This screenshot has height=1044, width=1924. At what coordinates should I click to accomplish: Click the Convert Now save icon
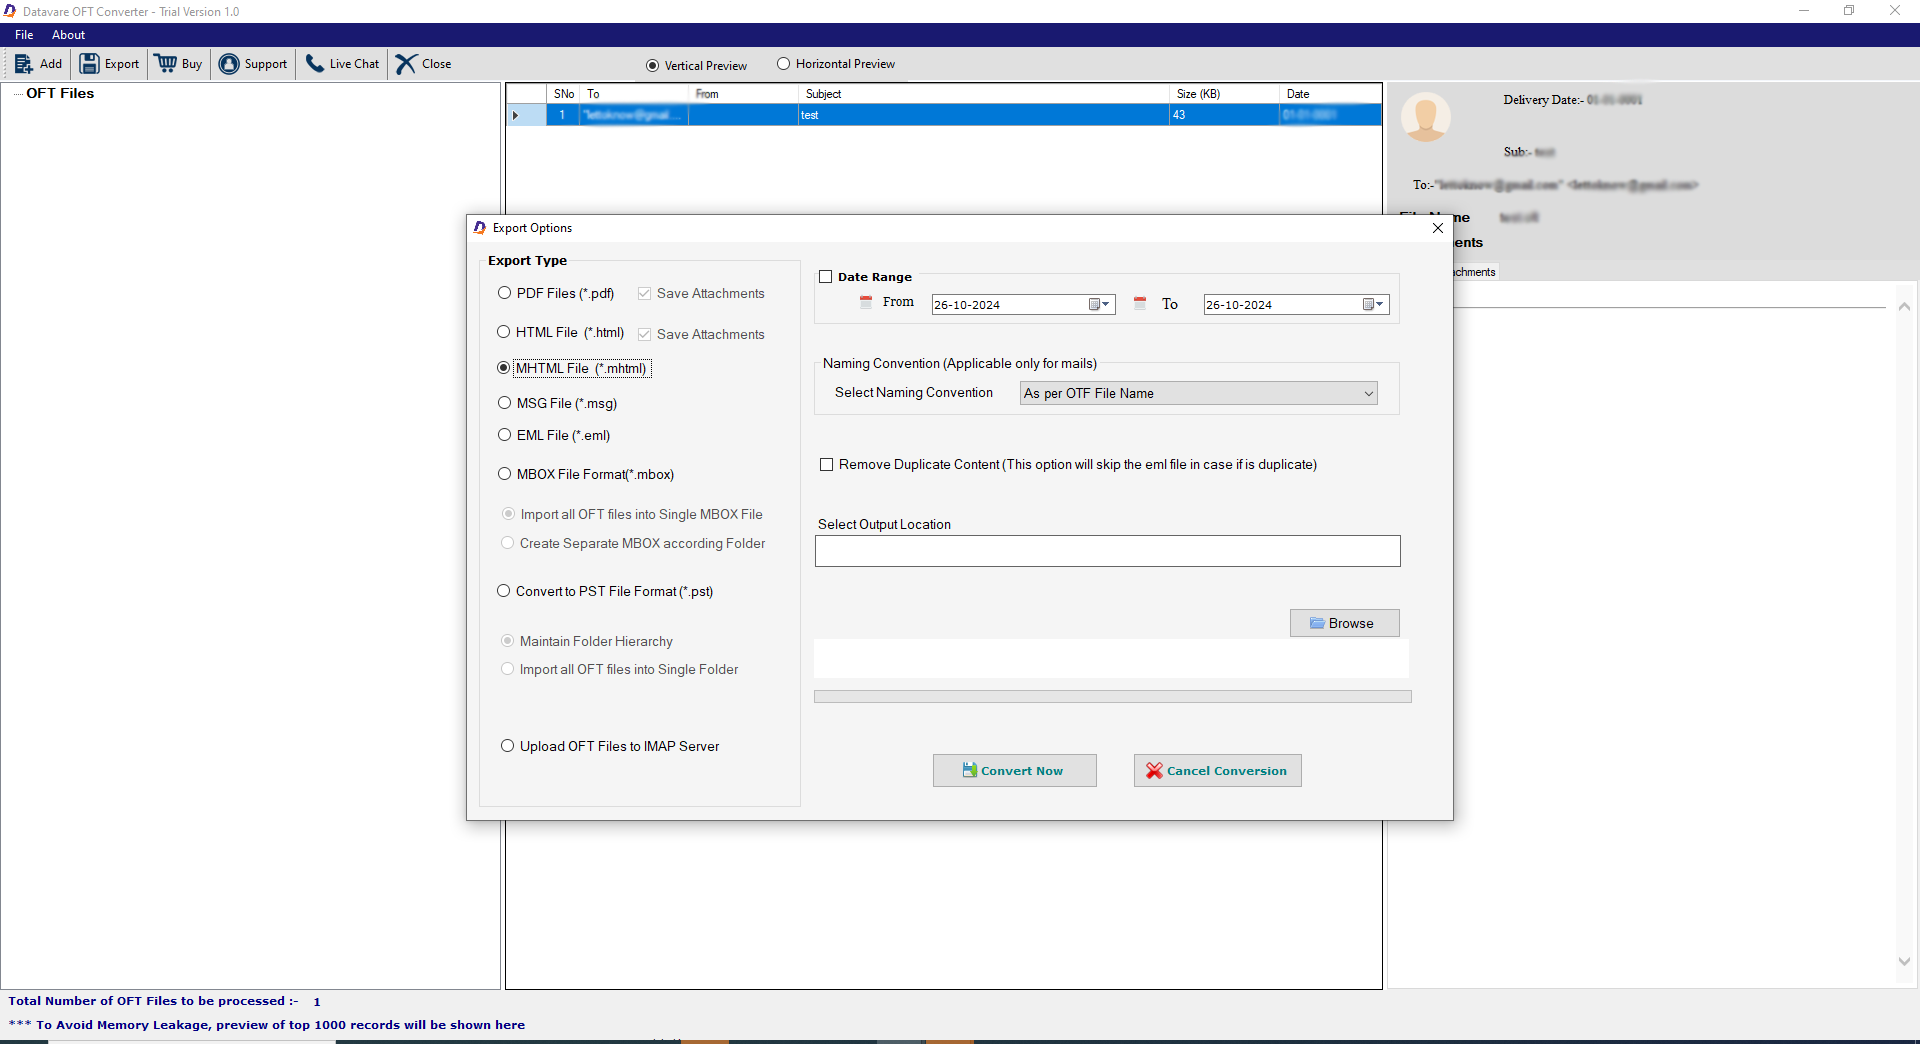point(969,770)
